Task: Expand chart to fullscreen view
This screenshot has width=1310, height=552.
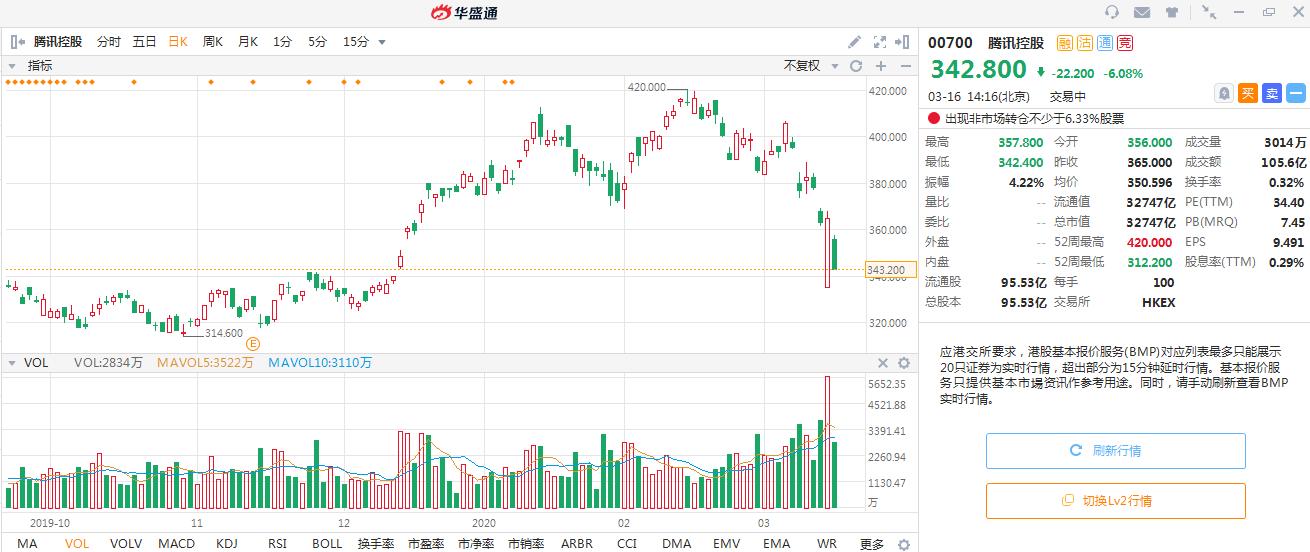Action: (x=880, y=42)
